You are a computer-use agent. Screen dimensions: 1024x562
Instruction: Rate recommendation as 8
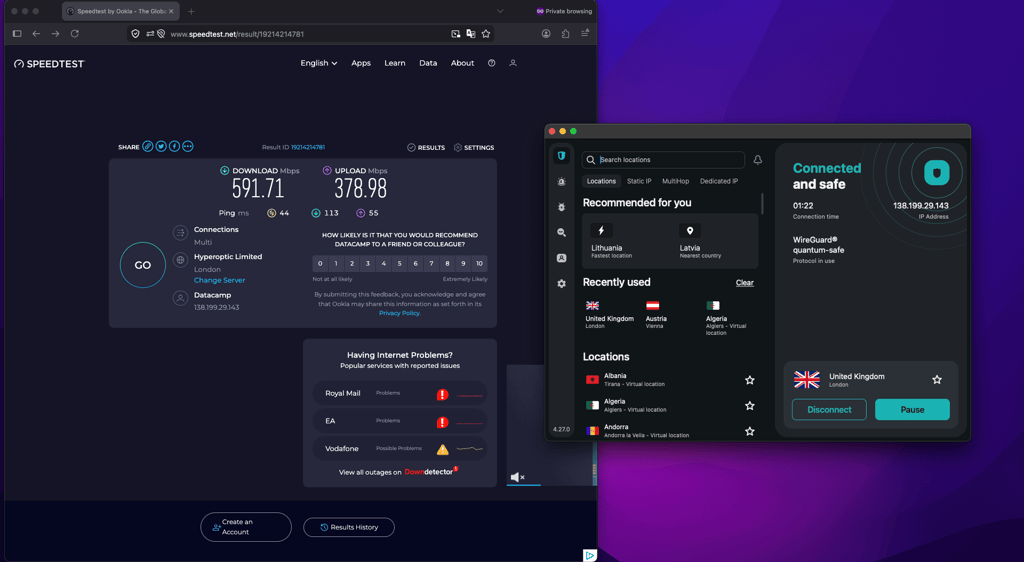pos(447,264)
